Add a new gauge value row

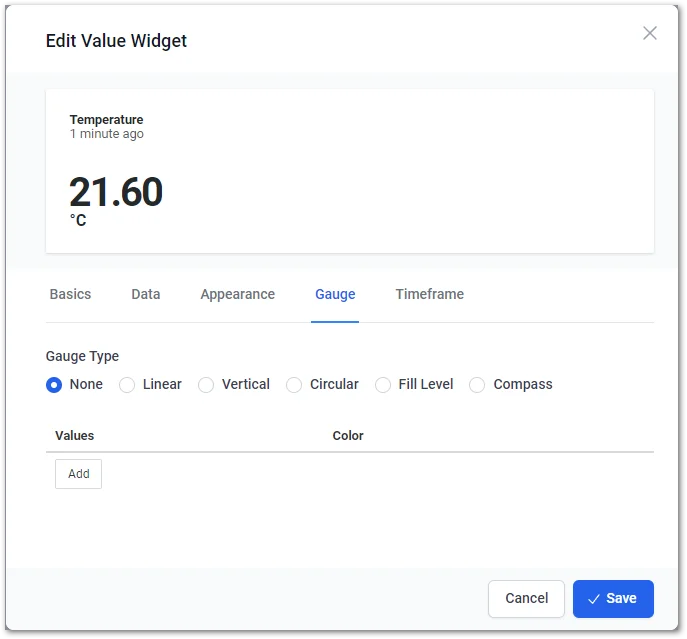pos(78,474)
